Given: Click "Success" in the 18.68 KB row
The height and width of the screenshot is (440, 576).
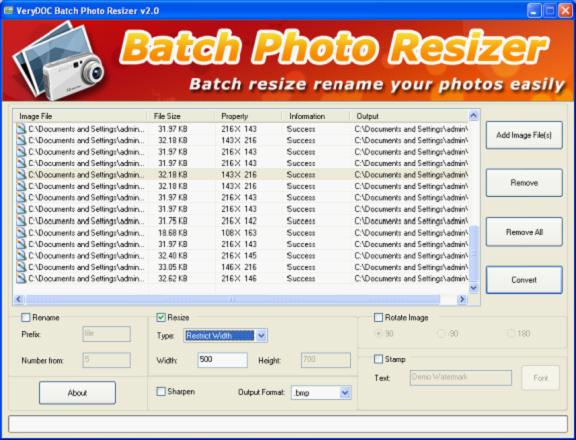Looking at the screenshot, I should pos(301,232).
